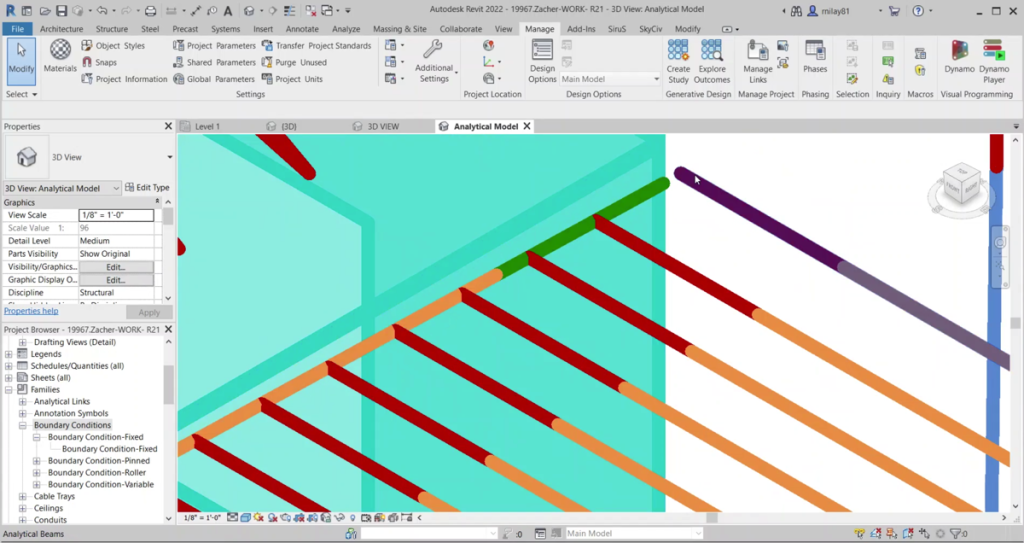Open the Structure ribbon tab

112,29
